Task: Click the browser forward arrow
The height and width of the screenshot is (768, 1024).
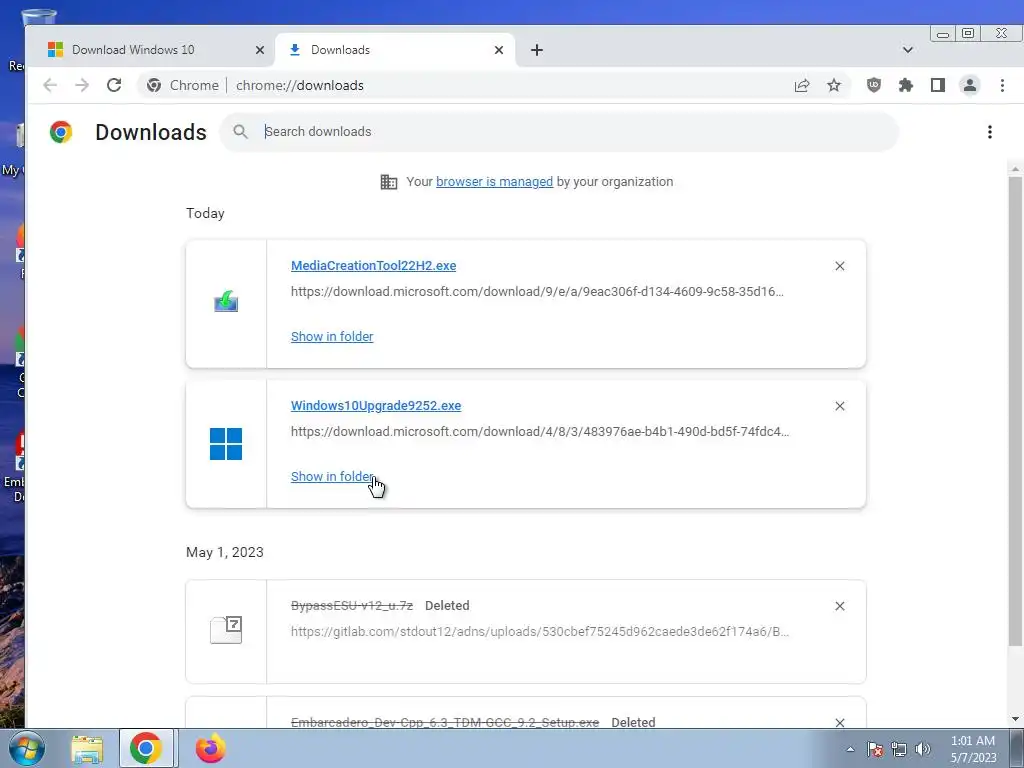Action: click(x=82, y=86)
